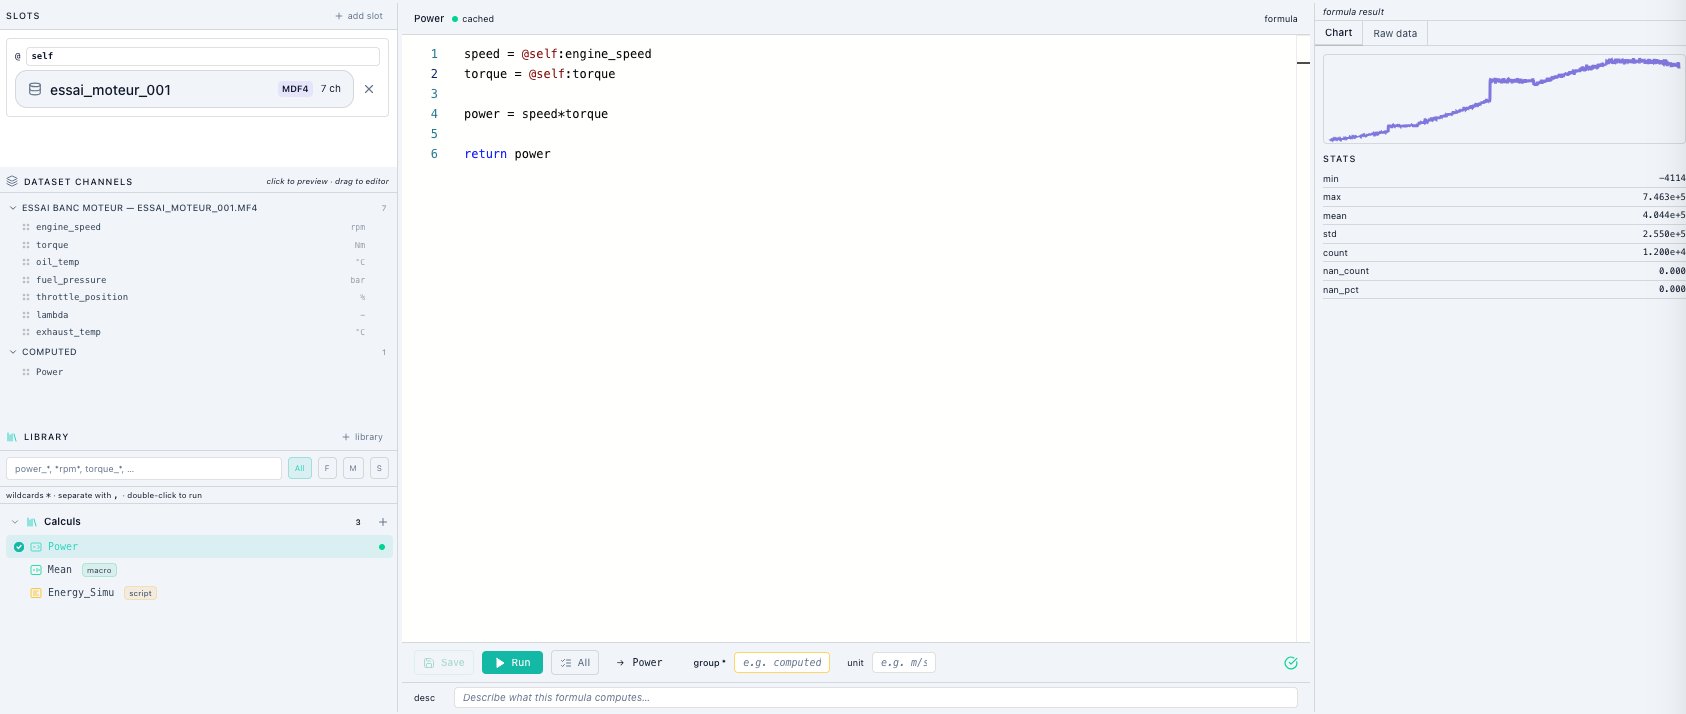Collapse the Calculs library tree

(x=15, y=522)
